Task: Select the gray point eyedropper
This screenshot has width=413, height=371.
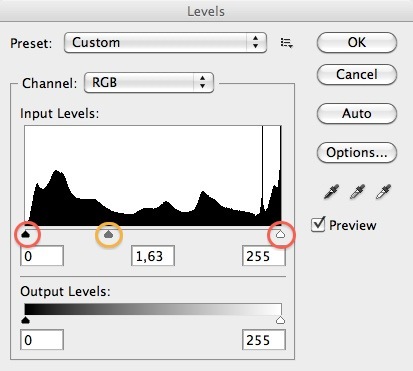Action: [357, 192]
